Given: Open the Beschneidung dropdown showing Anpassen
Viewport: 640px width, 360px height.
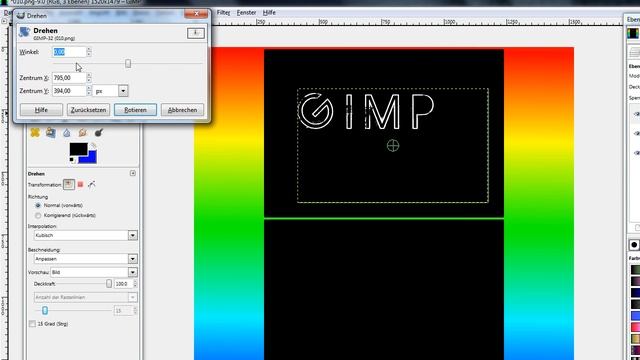Looking at the screenshot, I should tap(86, 259).
